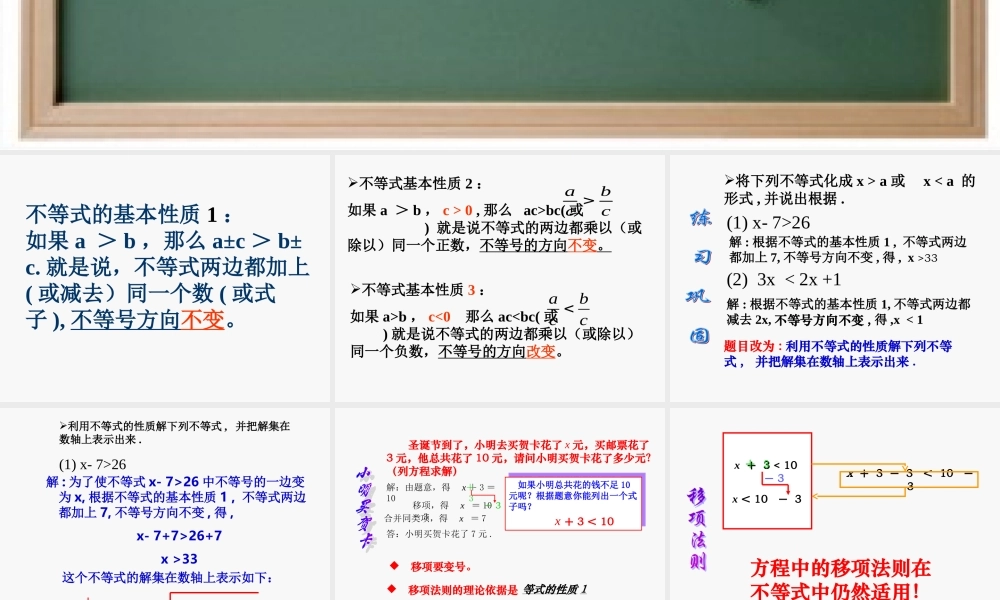The height and width of the screenshot is (600, 1000).
Task: Click the red diamond bullet beside 移项要变号
Action: click(x=395, y=566)
